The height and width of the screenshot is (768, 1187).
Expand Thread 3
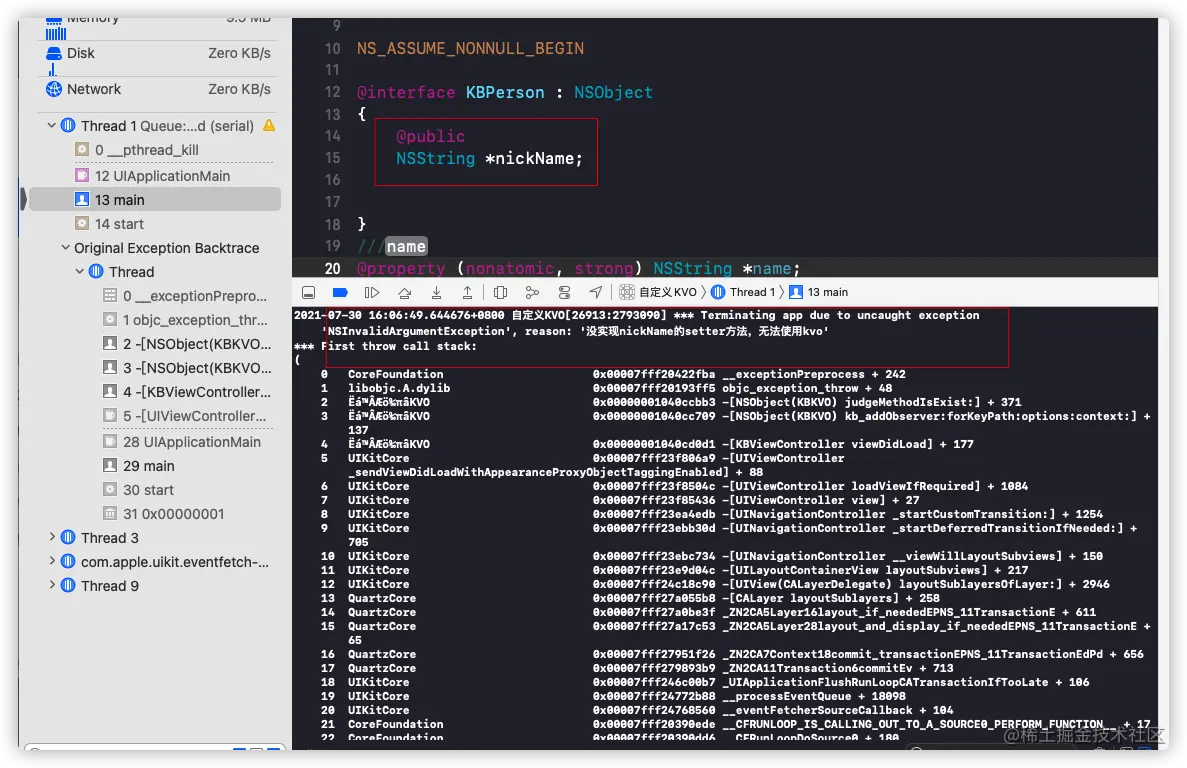51,537
